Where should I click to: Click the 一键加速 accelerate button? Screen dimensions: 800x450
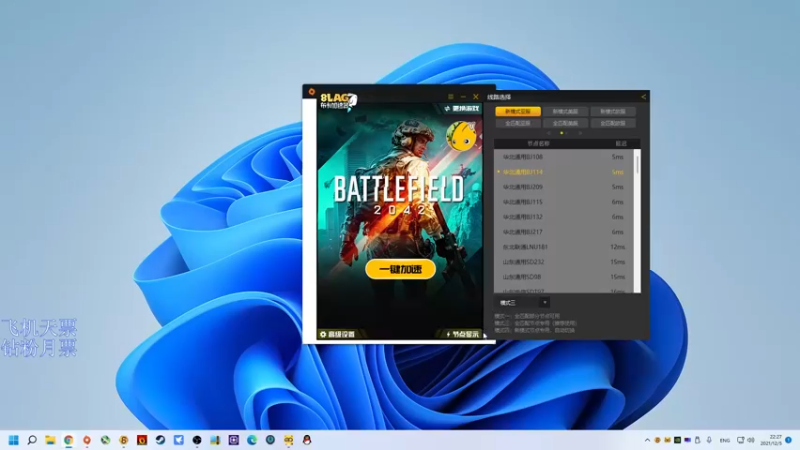tap(401, 269)
